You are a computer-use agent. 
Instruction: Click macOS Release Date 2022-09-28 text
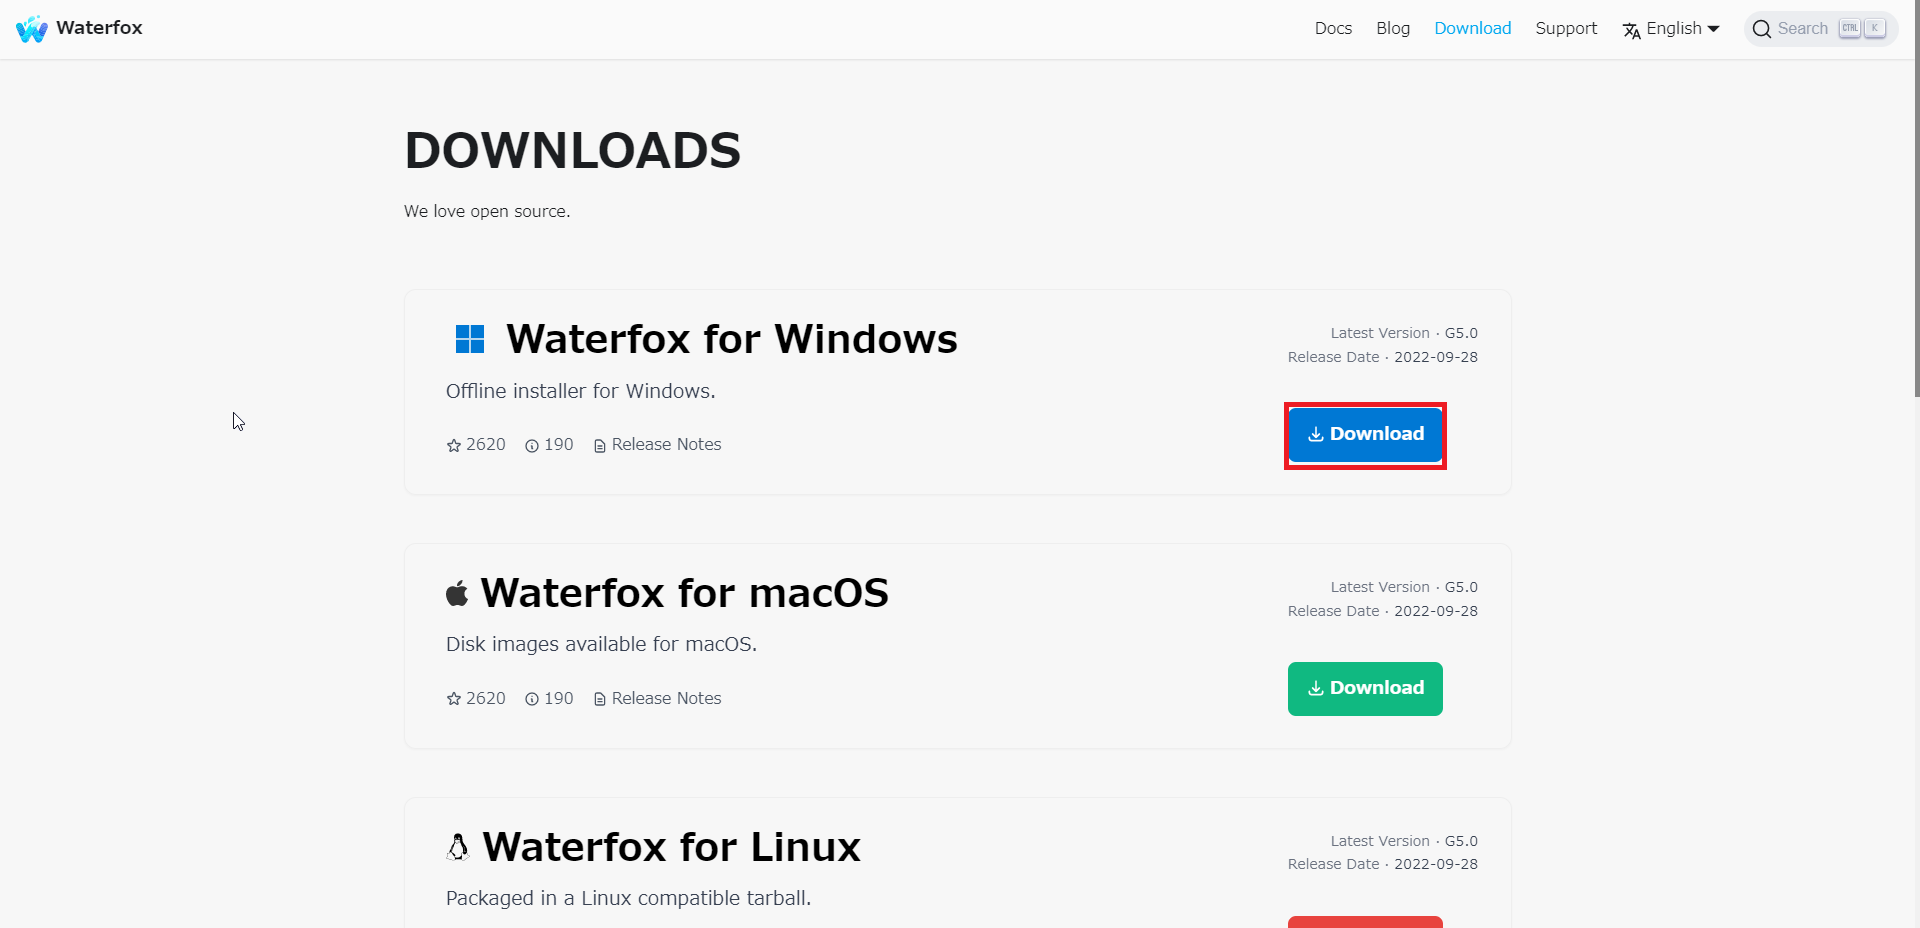click(1383, 611)
